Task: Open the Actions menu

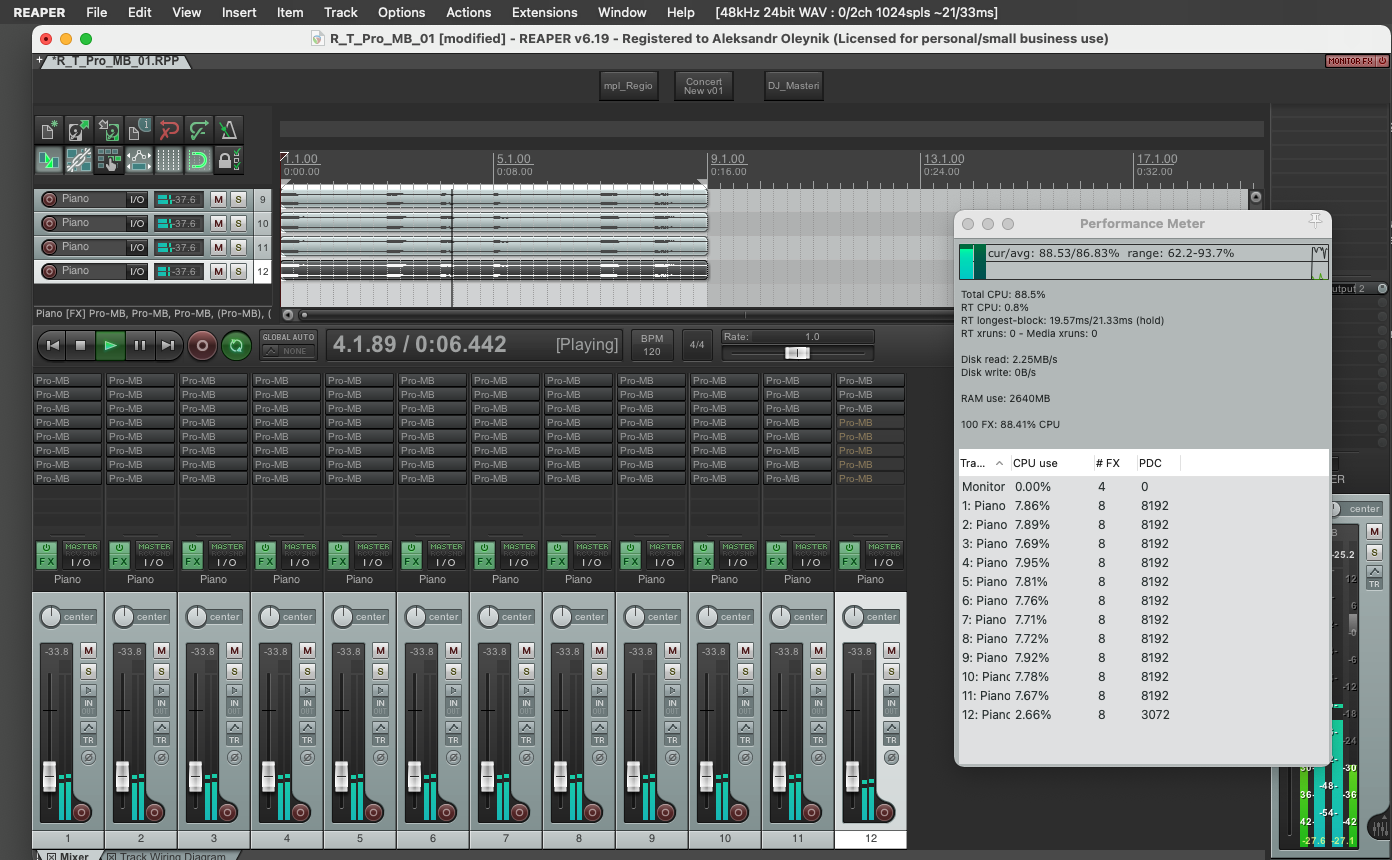Action: coord(469,12)
